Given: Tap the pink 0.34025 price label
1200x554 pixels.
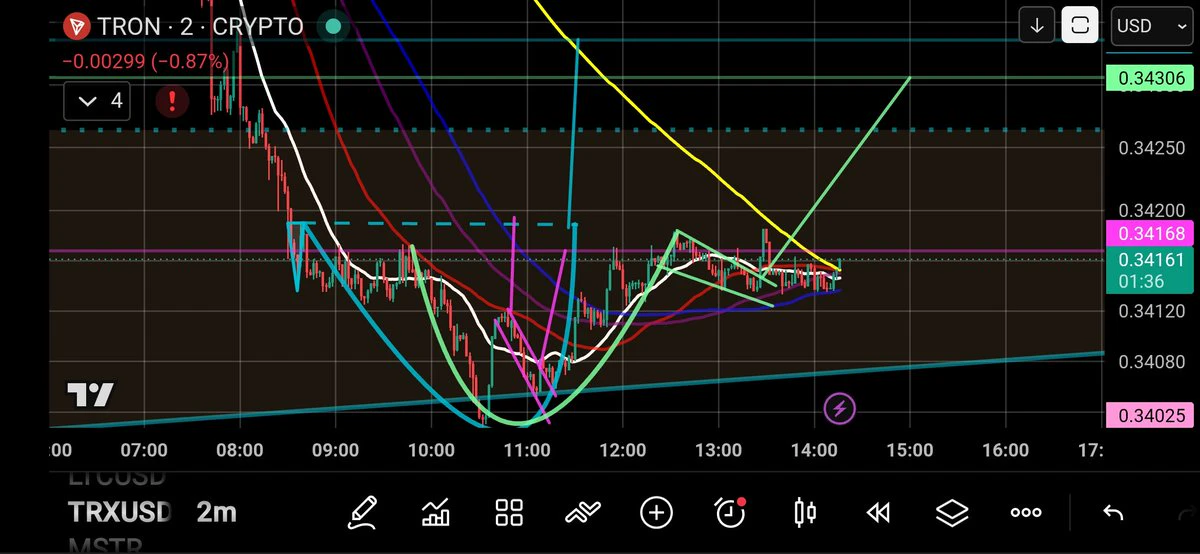Looking at the screenshot, I should [x=1150, y=415].
